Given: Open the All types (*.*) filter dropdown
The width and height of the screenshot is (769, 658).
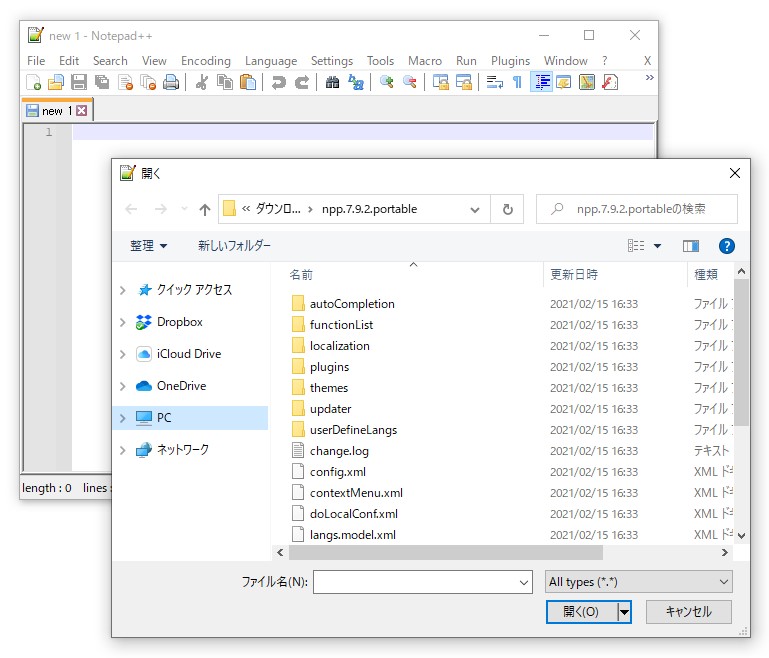Looking at the screenshot, I should tap(639, 582).
